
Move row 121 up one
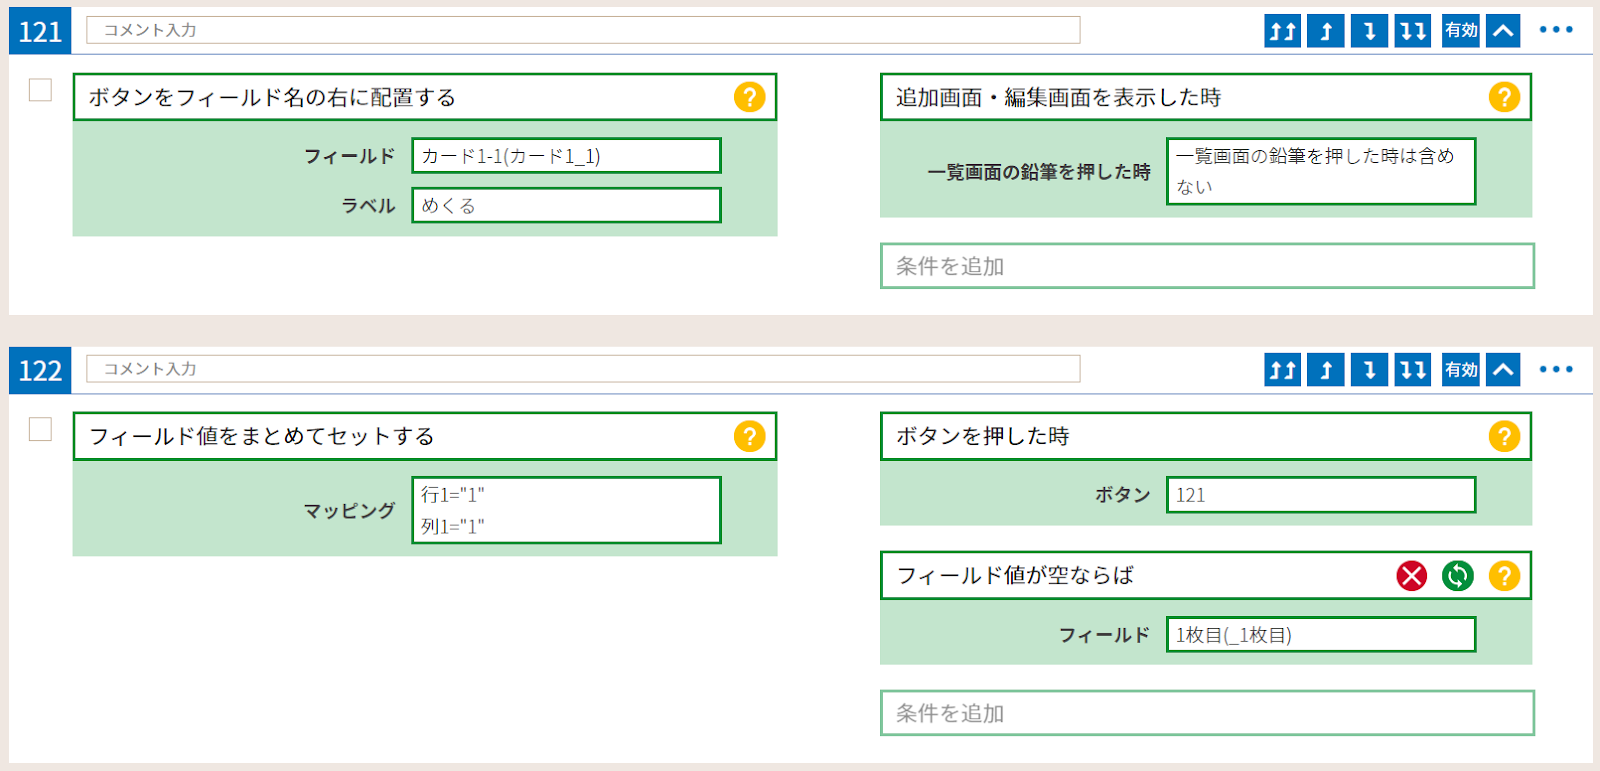point(1326,31)
